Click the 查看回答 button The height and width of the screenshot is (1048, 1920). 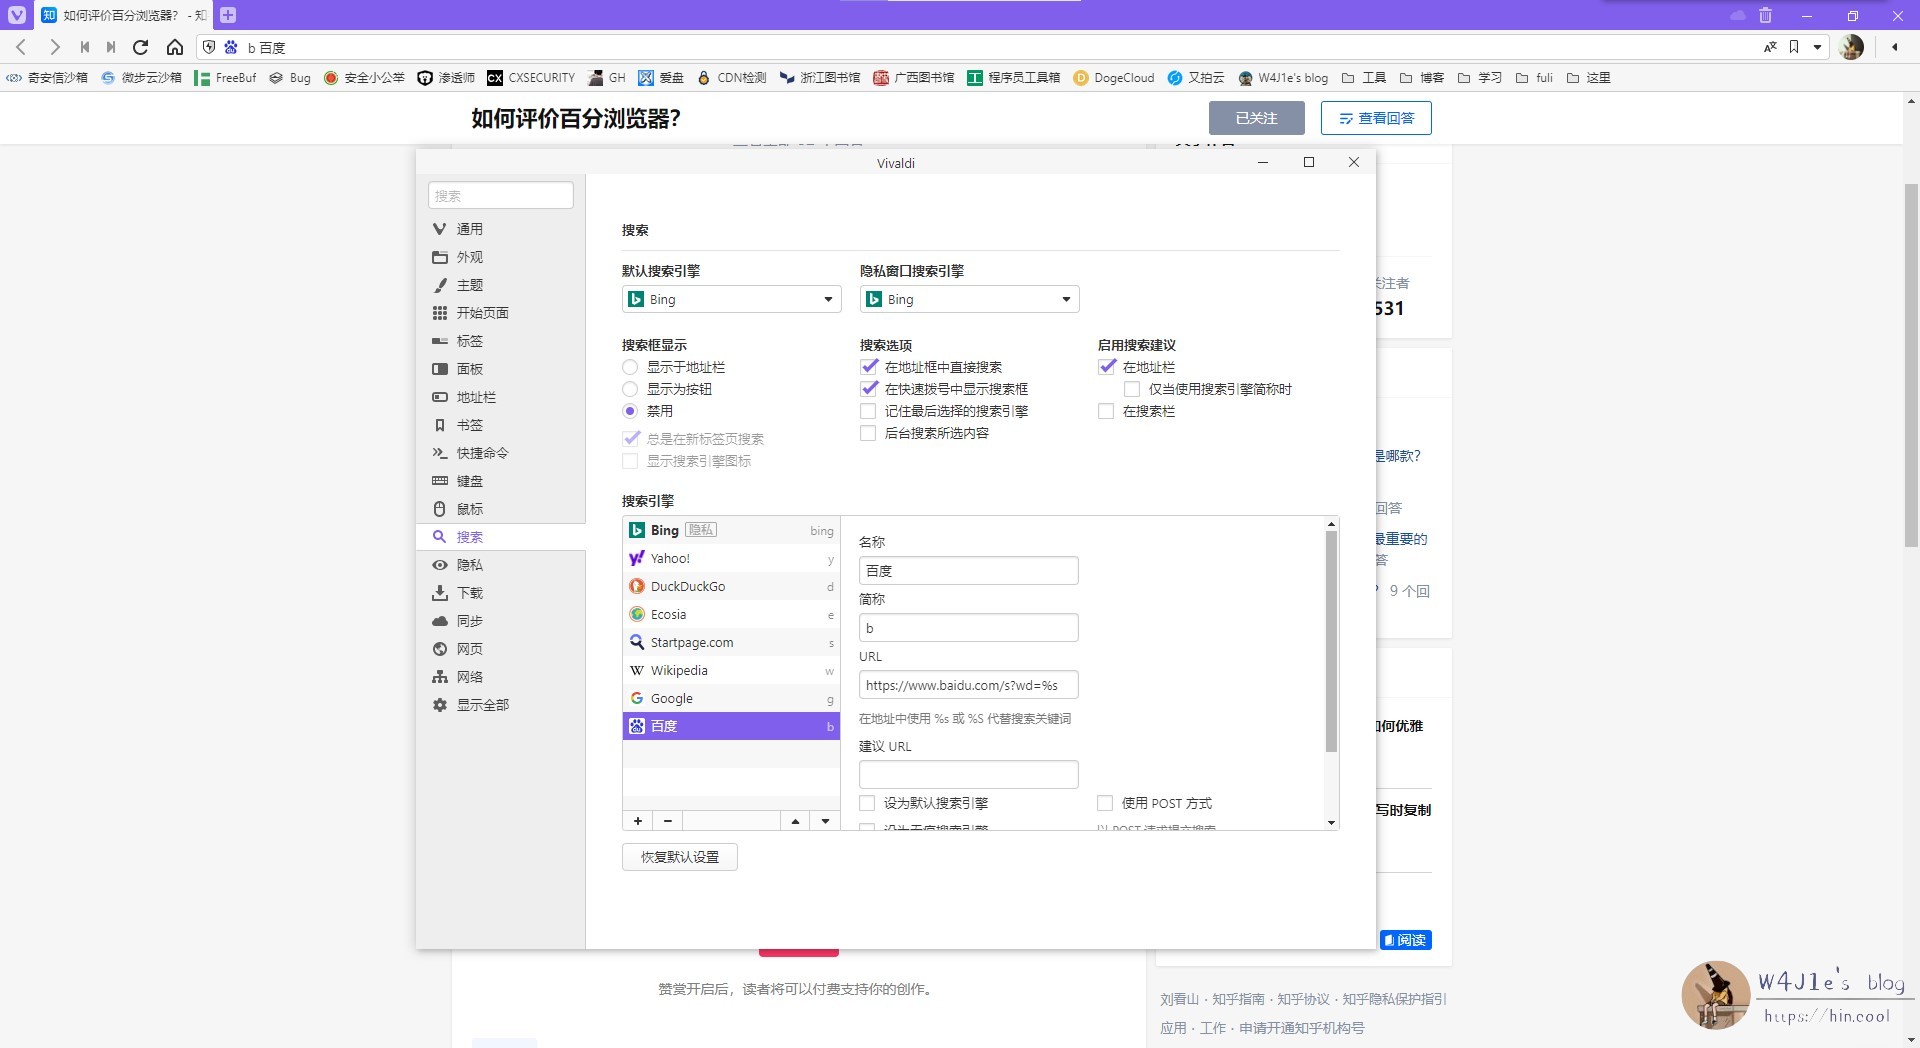[x=1378, y=117]
